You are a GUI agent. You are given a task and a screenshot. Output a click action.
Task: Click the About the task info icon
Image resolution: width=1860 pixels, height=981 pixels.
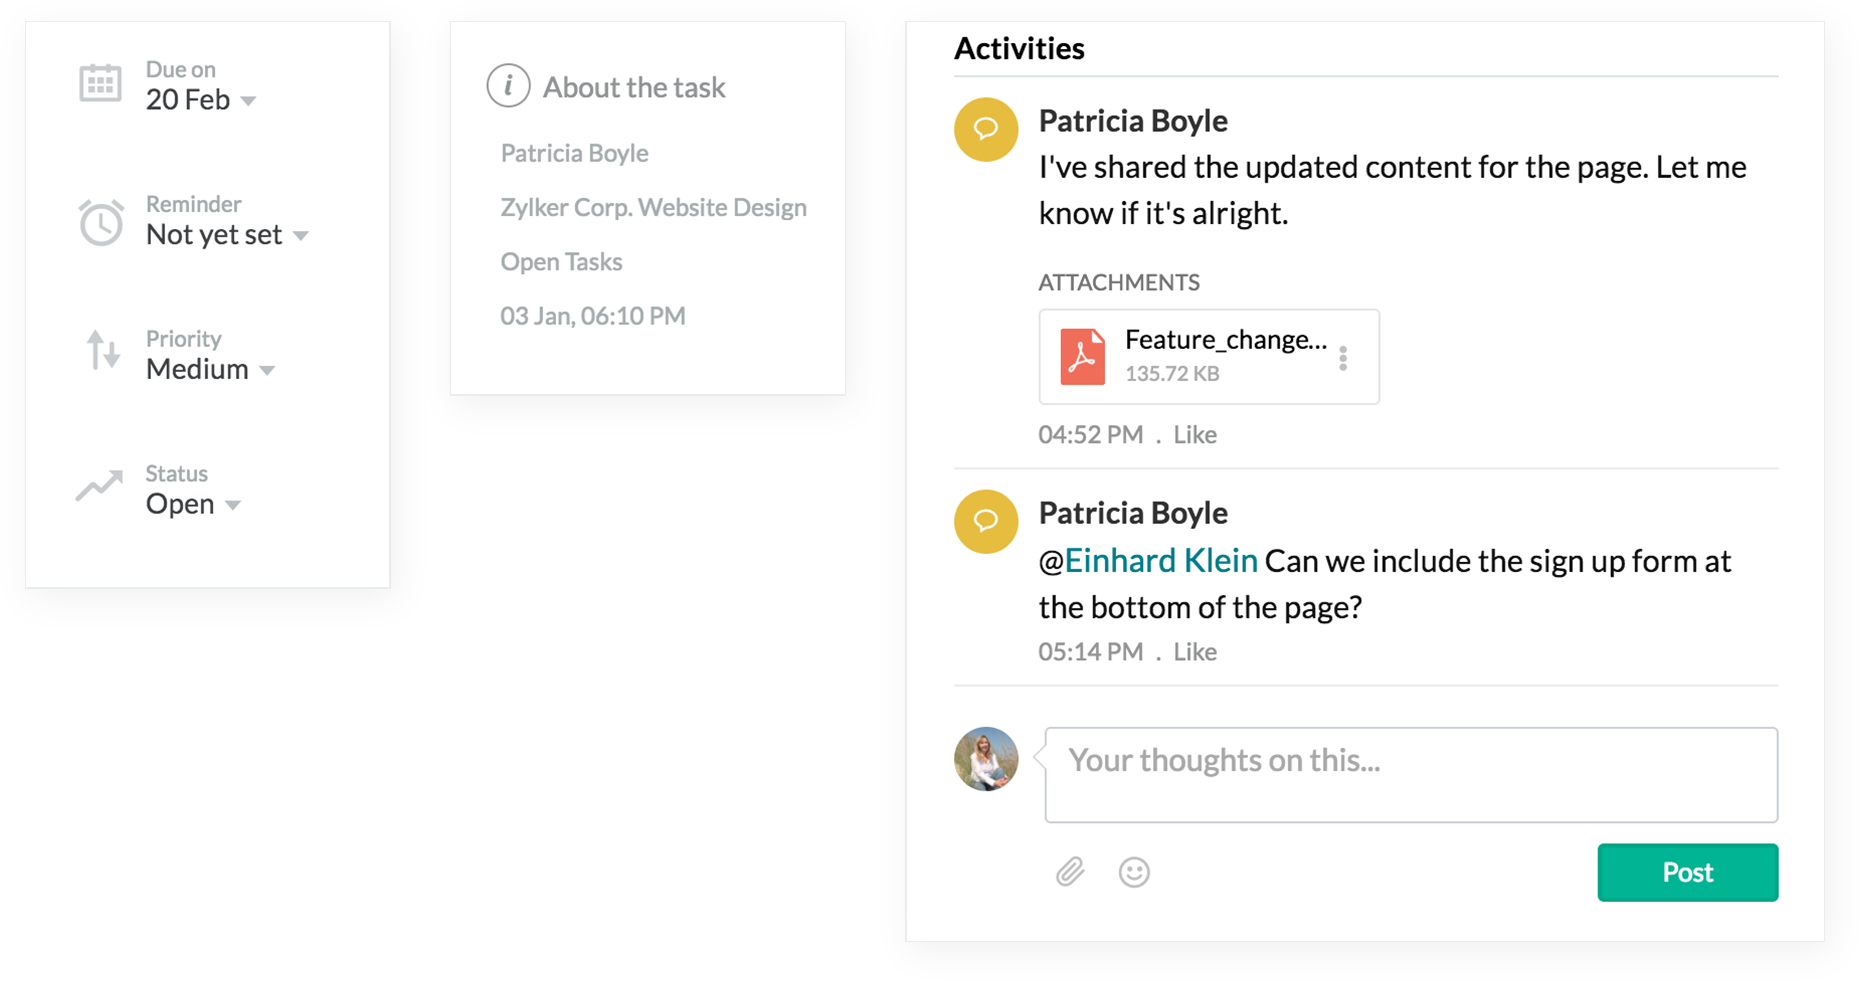click(x=508, y=86)
